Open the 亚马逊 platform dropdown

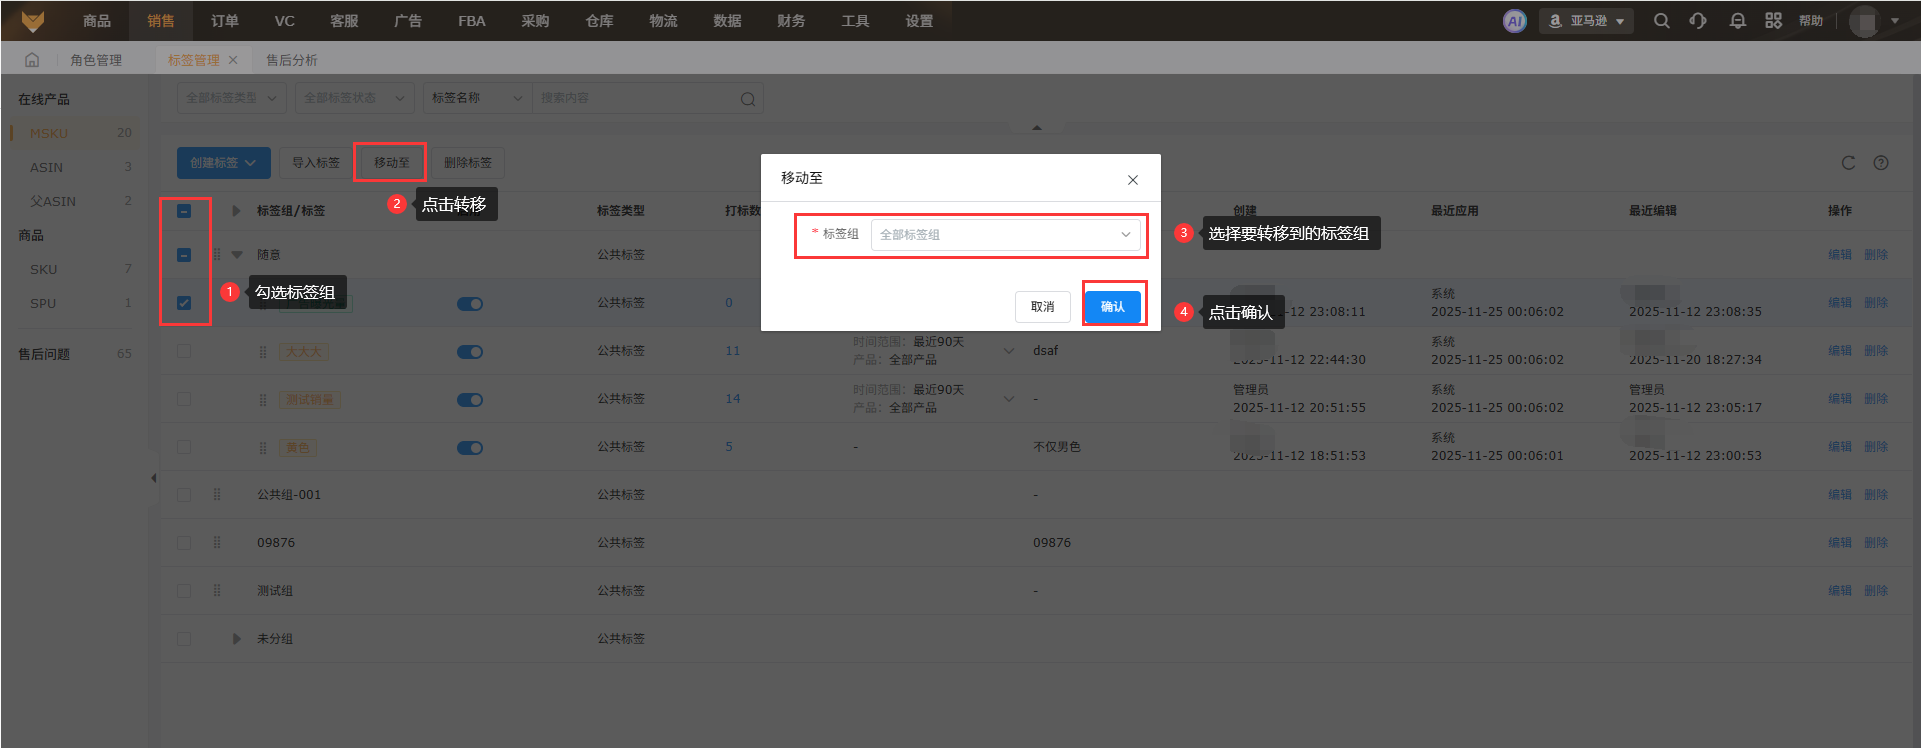click(x=1587, y=21)
